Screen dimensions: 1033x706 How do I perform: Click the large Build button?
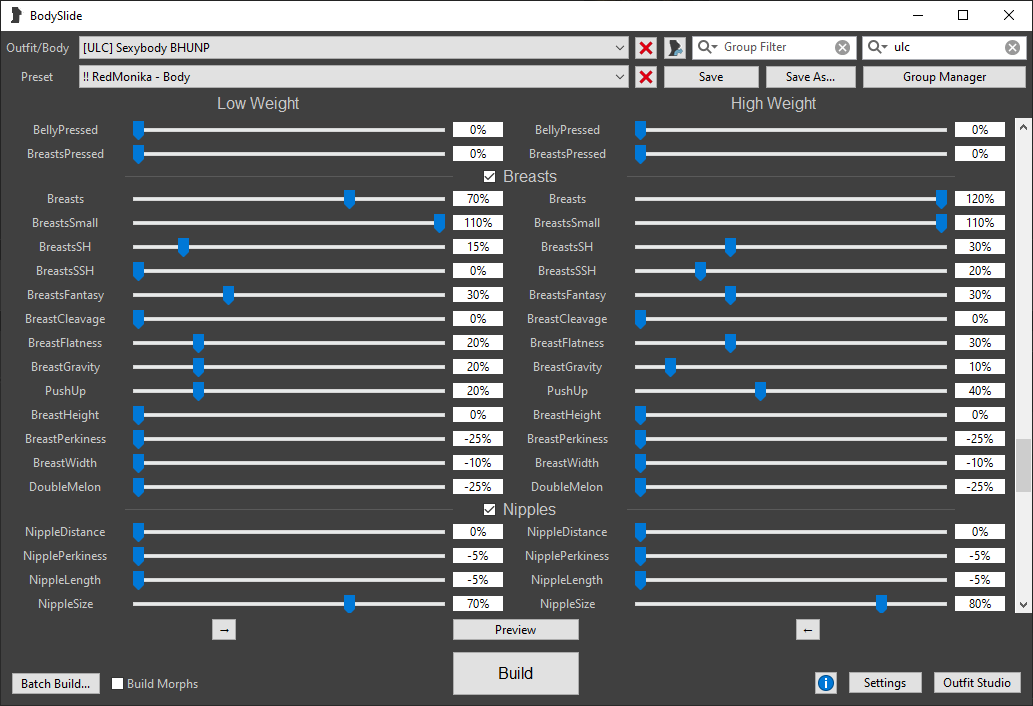[515, 673]
